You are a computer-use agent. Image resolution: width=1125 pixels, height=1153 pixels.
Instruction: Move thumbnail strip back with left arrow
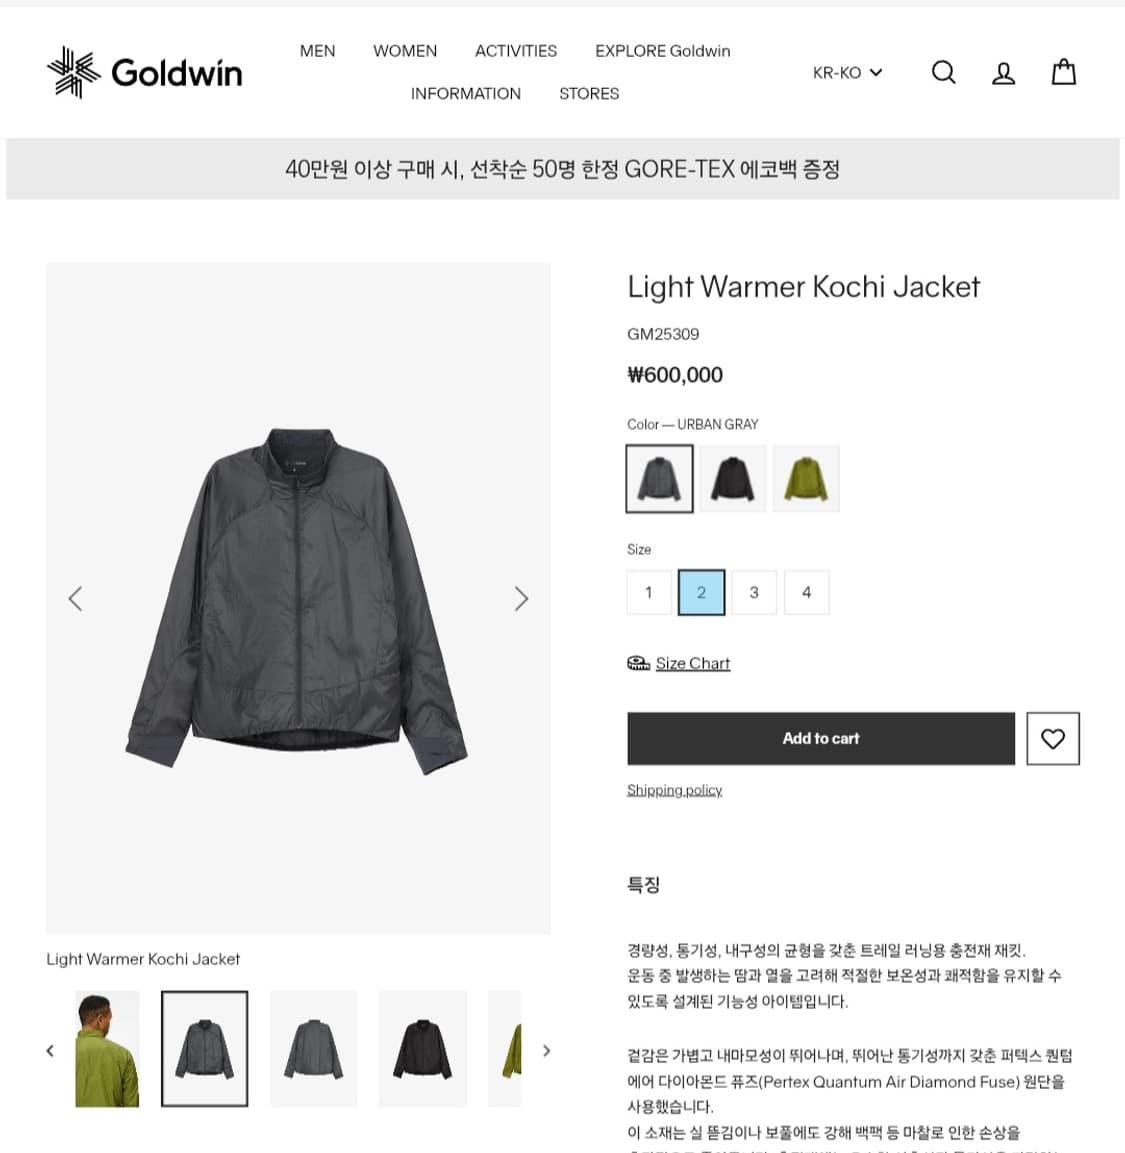[x=50, y=1051]
